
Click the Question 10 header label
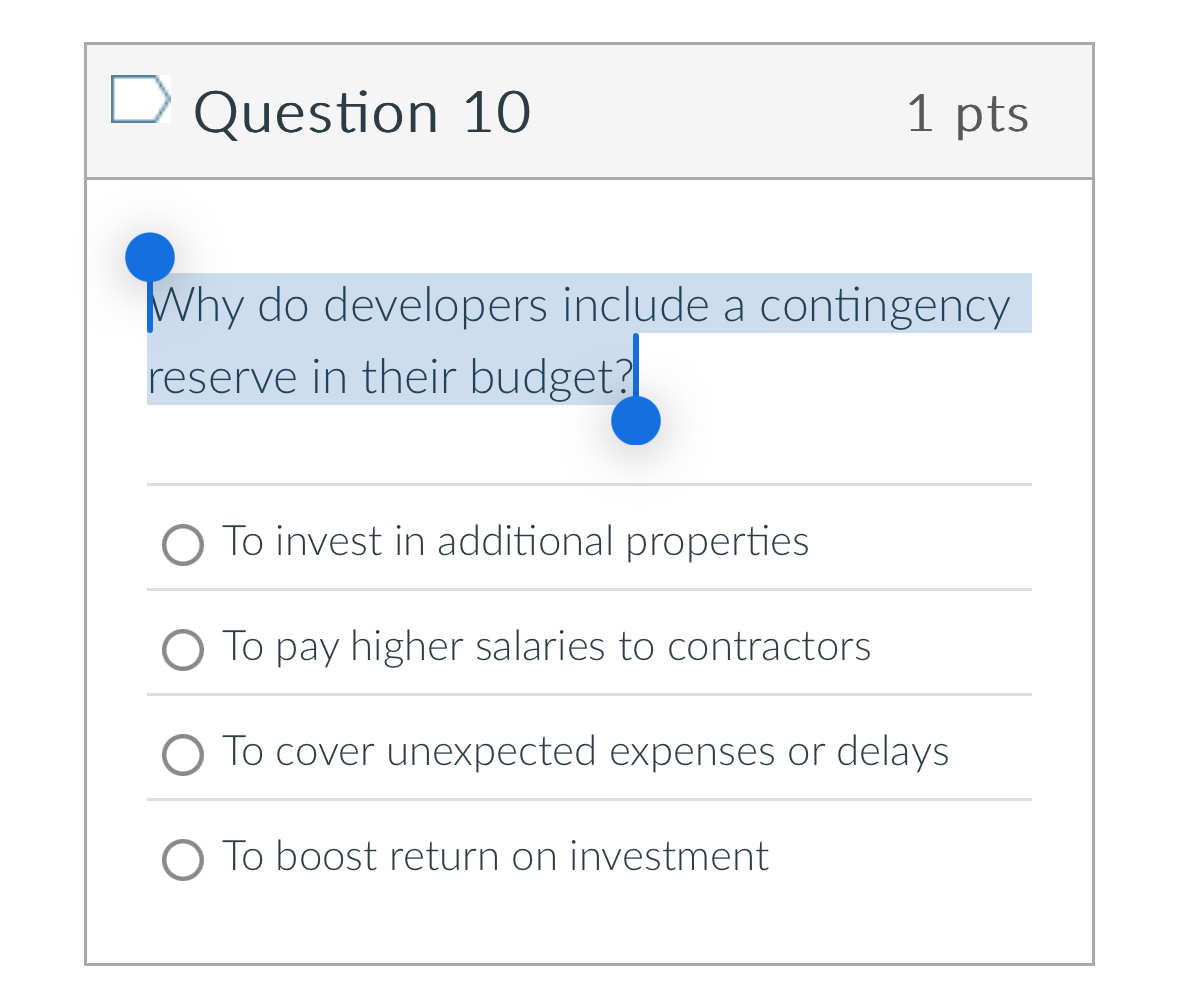(x=361, y=111)
